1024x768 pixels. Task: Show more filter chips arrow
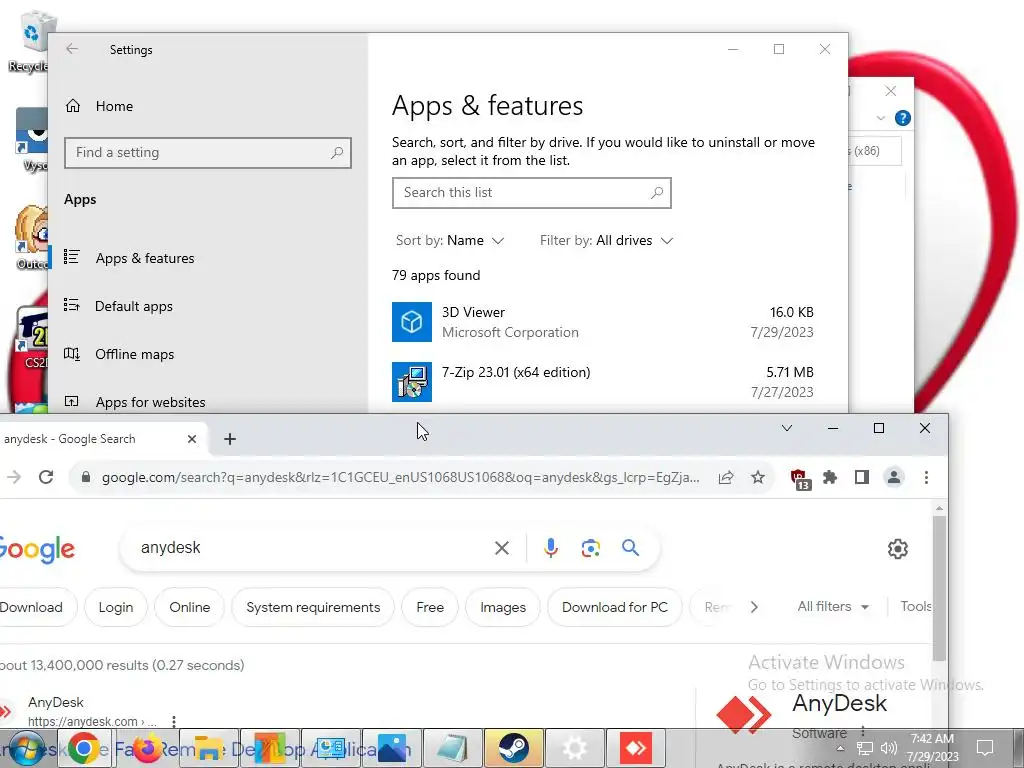[x=754, y=607]
